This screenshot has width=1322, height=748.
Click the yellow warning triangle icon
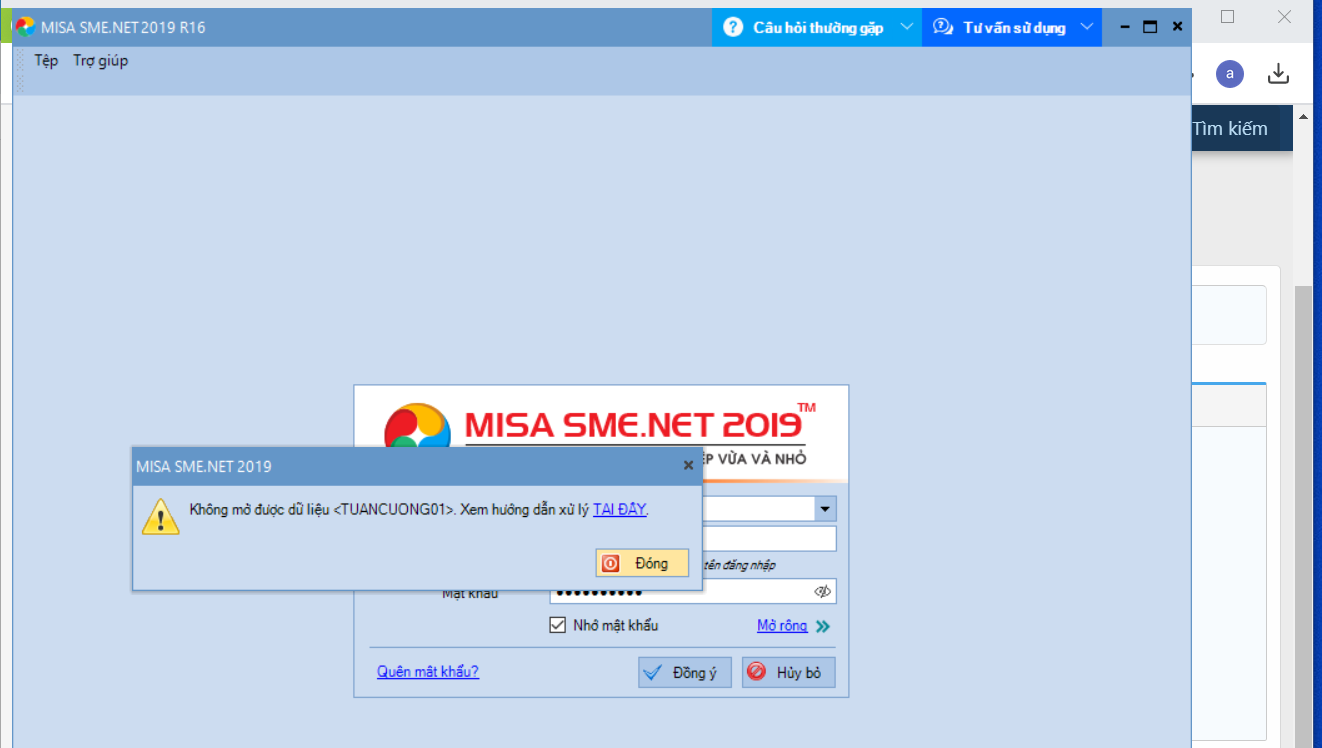pyautogui.click(x=160, y=517)
